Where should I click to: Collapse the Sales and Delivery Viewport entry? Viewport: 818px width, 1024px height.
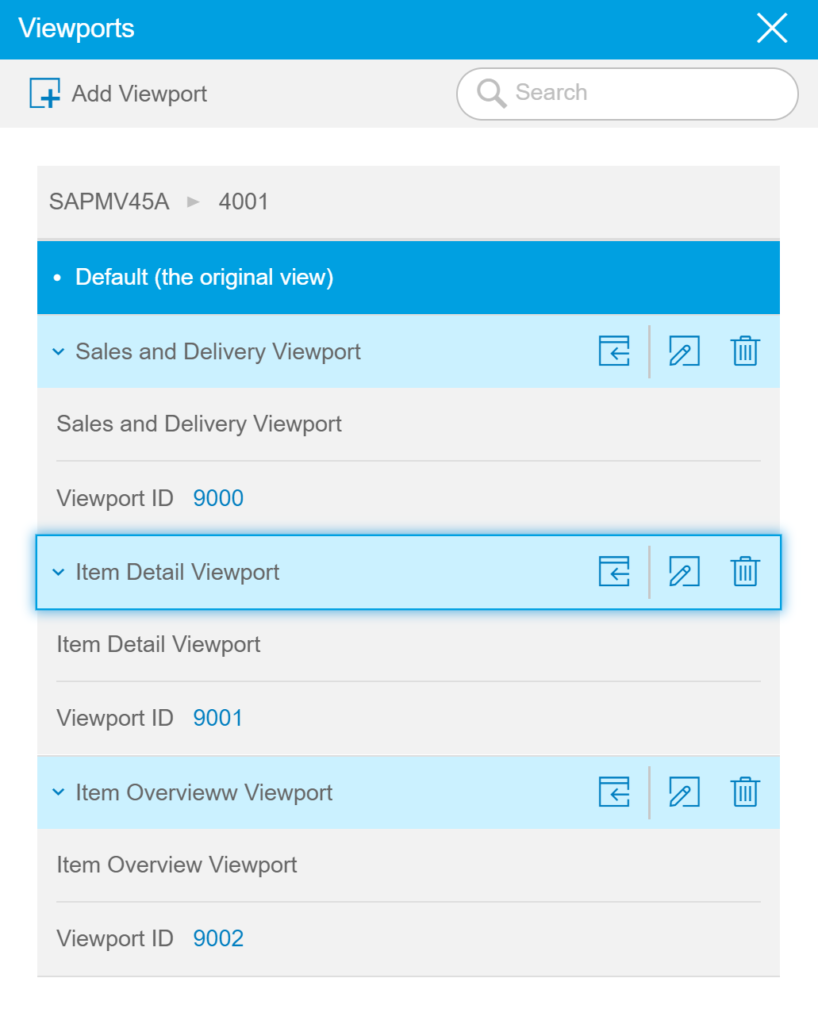pyautogui.click(x=58, y=351)
